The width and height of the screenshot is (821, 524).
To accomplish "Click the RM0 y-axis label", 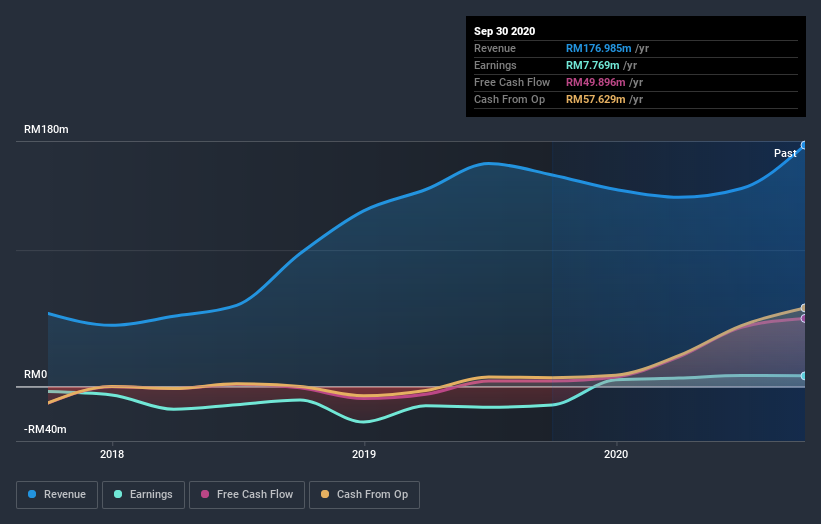I will (x=36, y=374).
